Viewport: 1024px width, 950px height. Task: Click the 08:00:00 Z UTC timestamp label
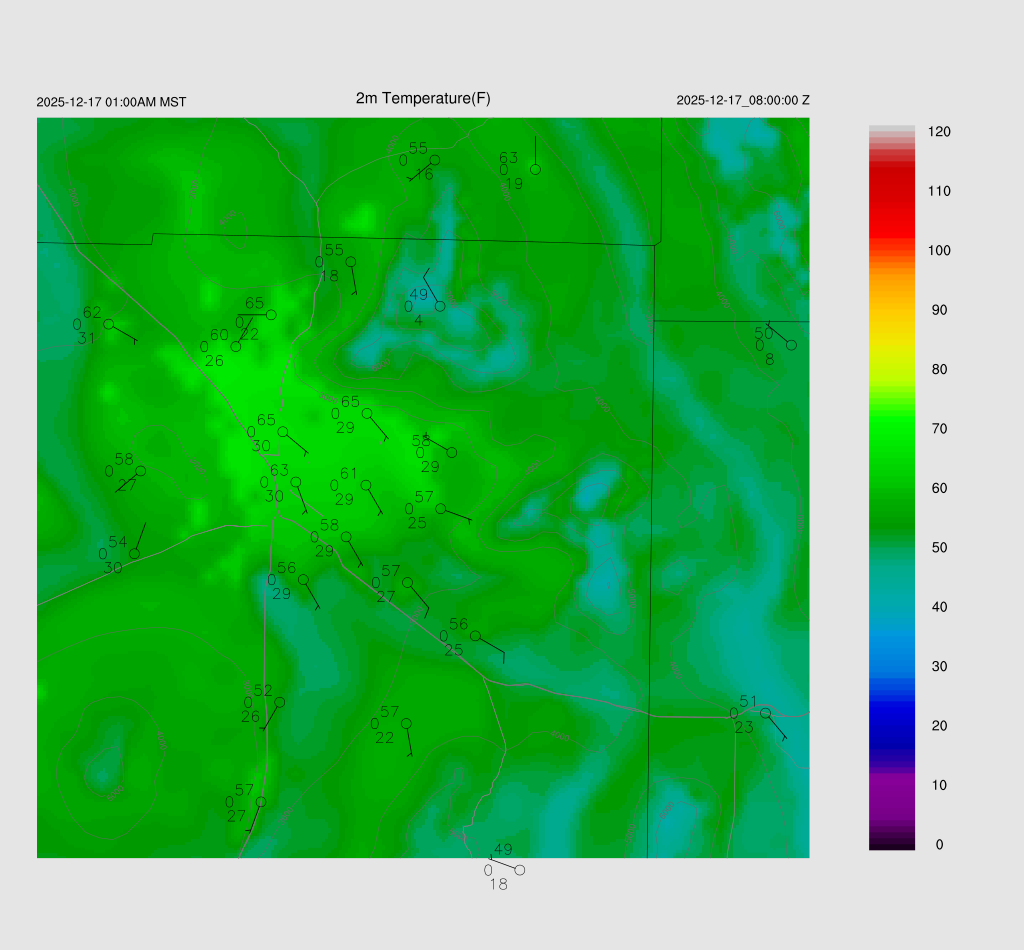[x=743, y=101]
